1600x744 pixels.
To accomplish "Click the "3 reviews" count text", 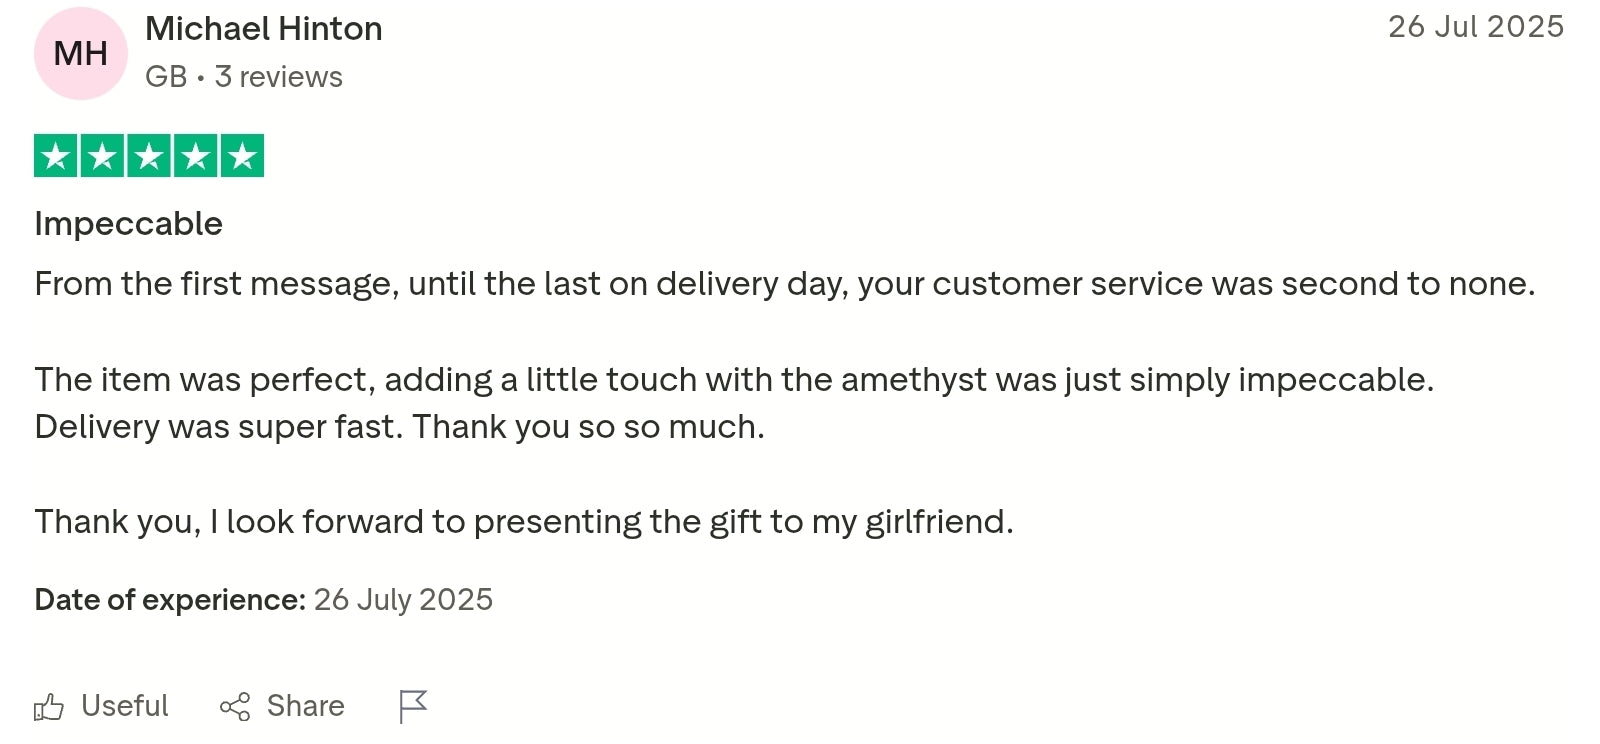I will (279, 77).
